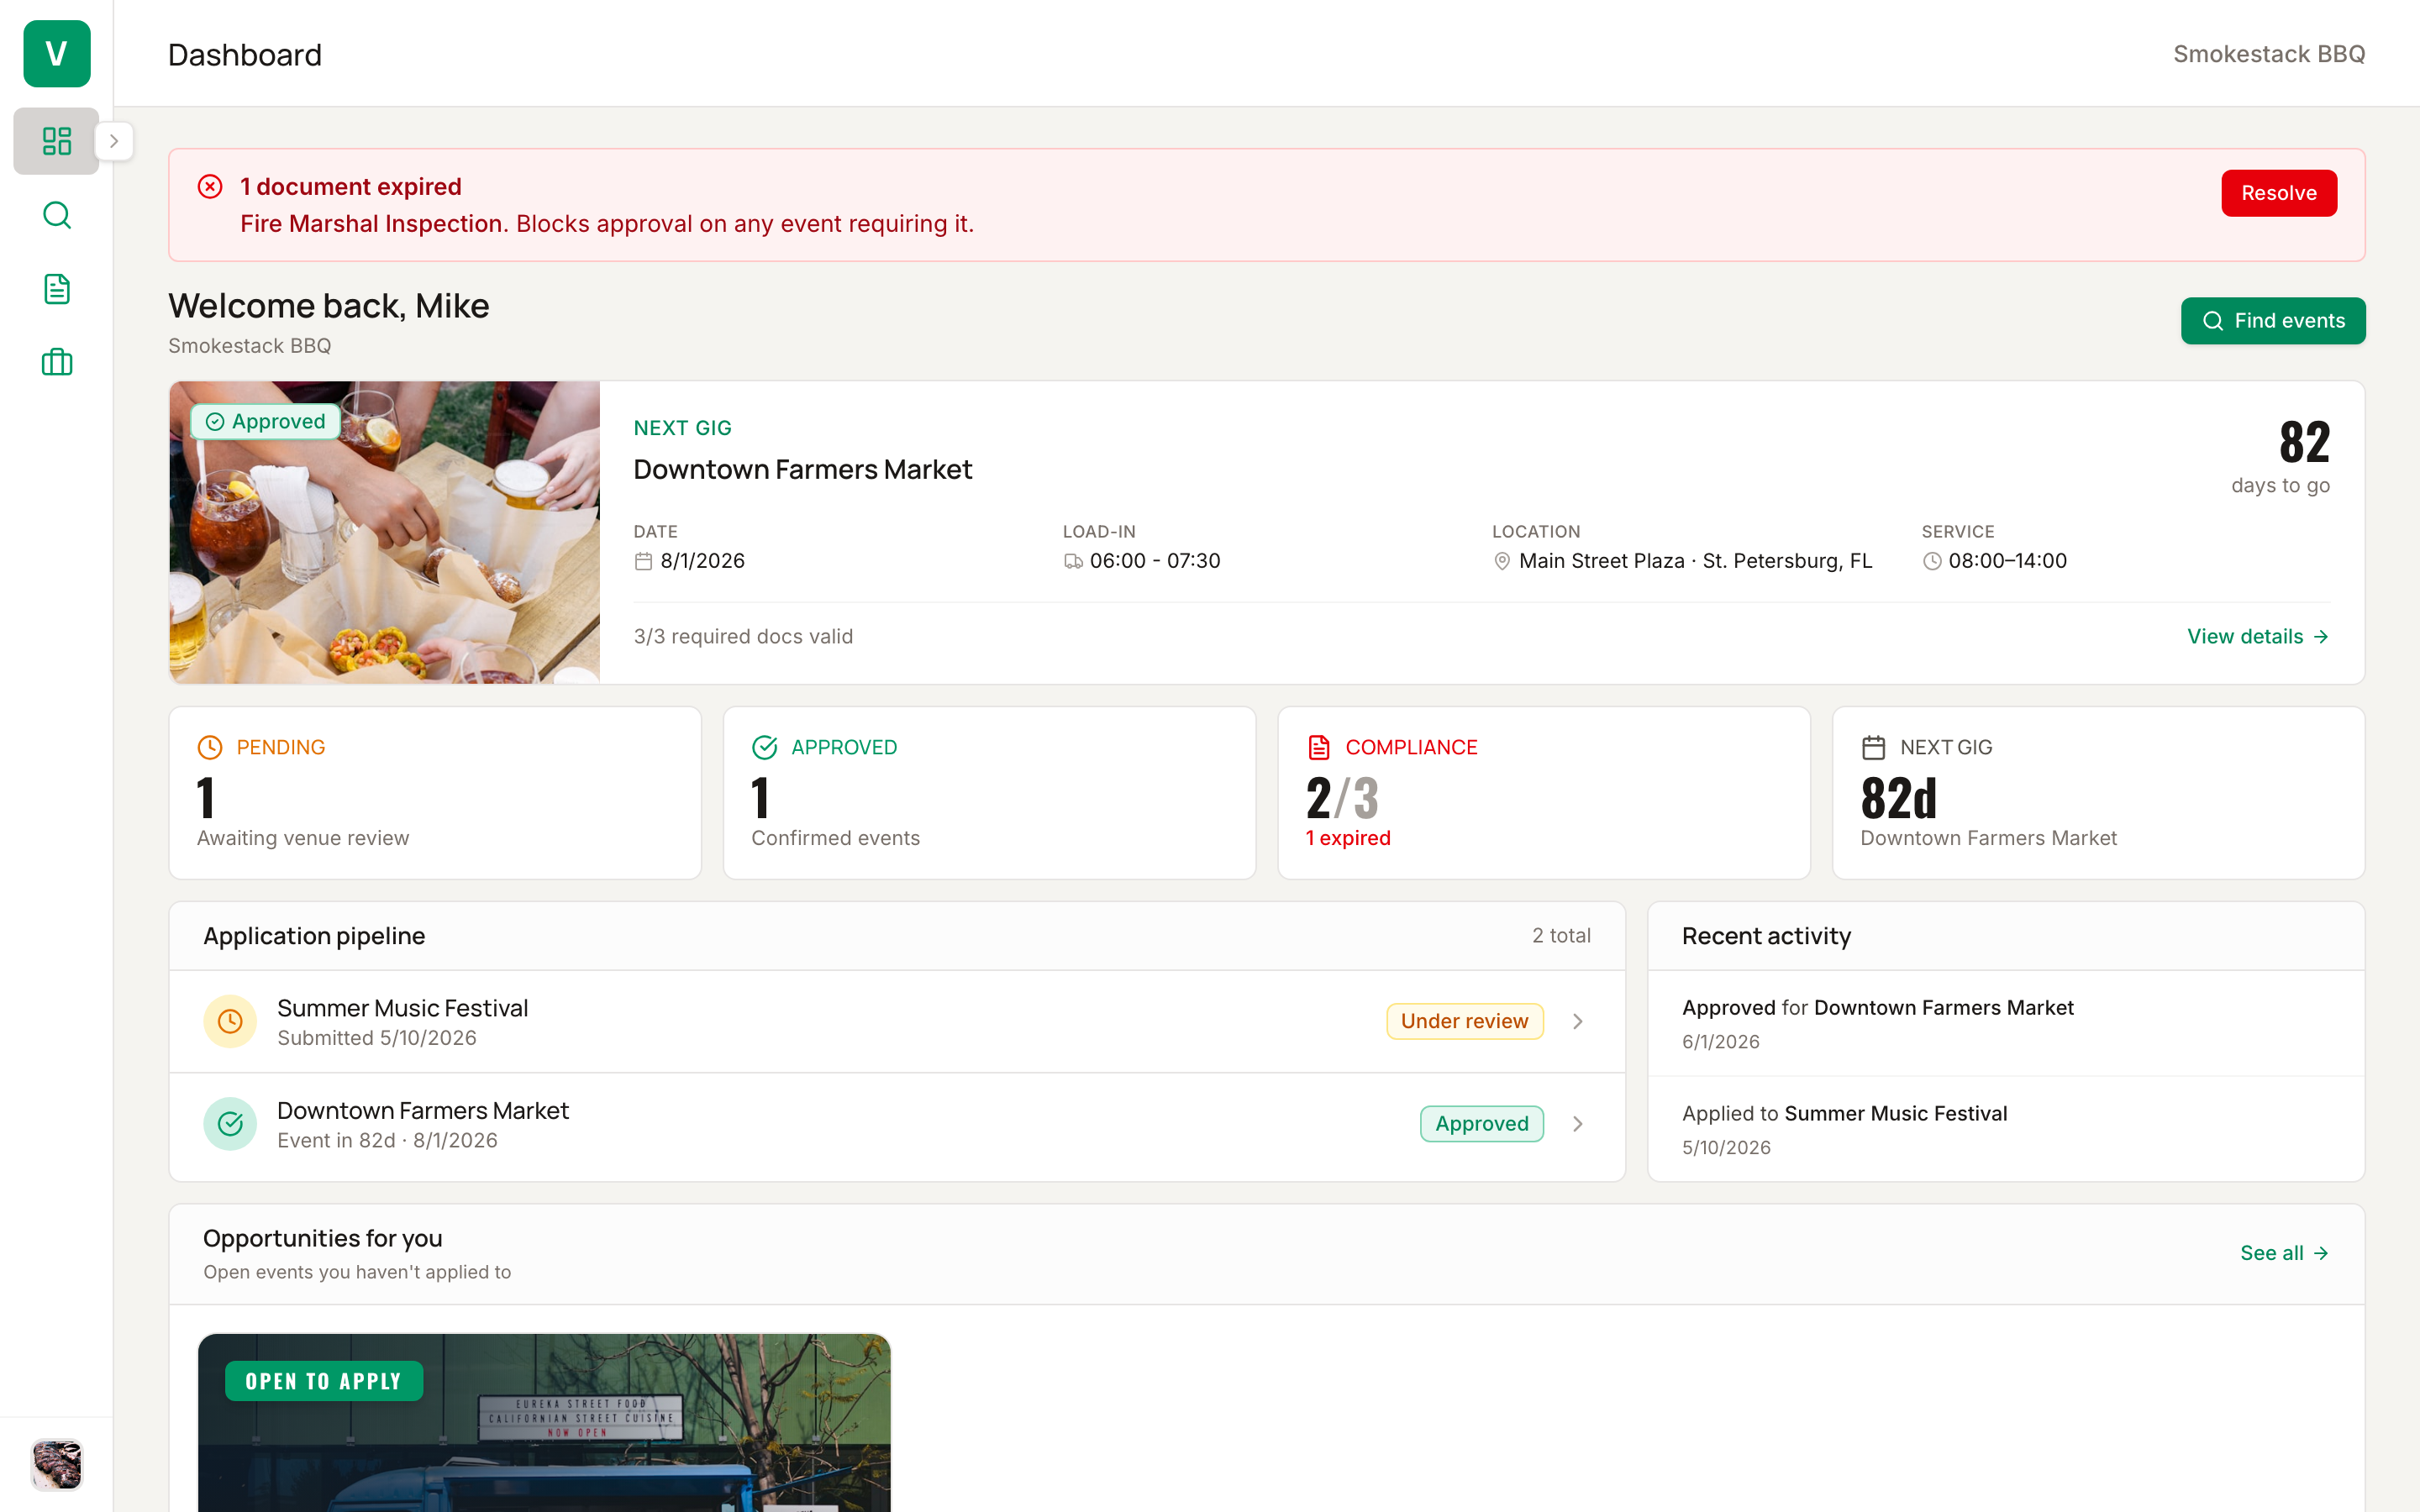Image resolution: width=2420 pixels, height=1512 pixels.
Task: Click the Next Gig calendar icon in stat card
Action: (1873, 748)
